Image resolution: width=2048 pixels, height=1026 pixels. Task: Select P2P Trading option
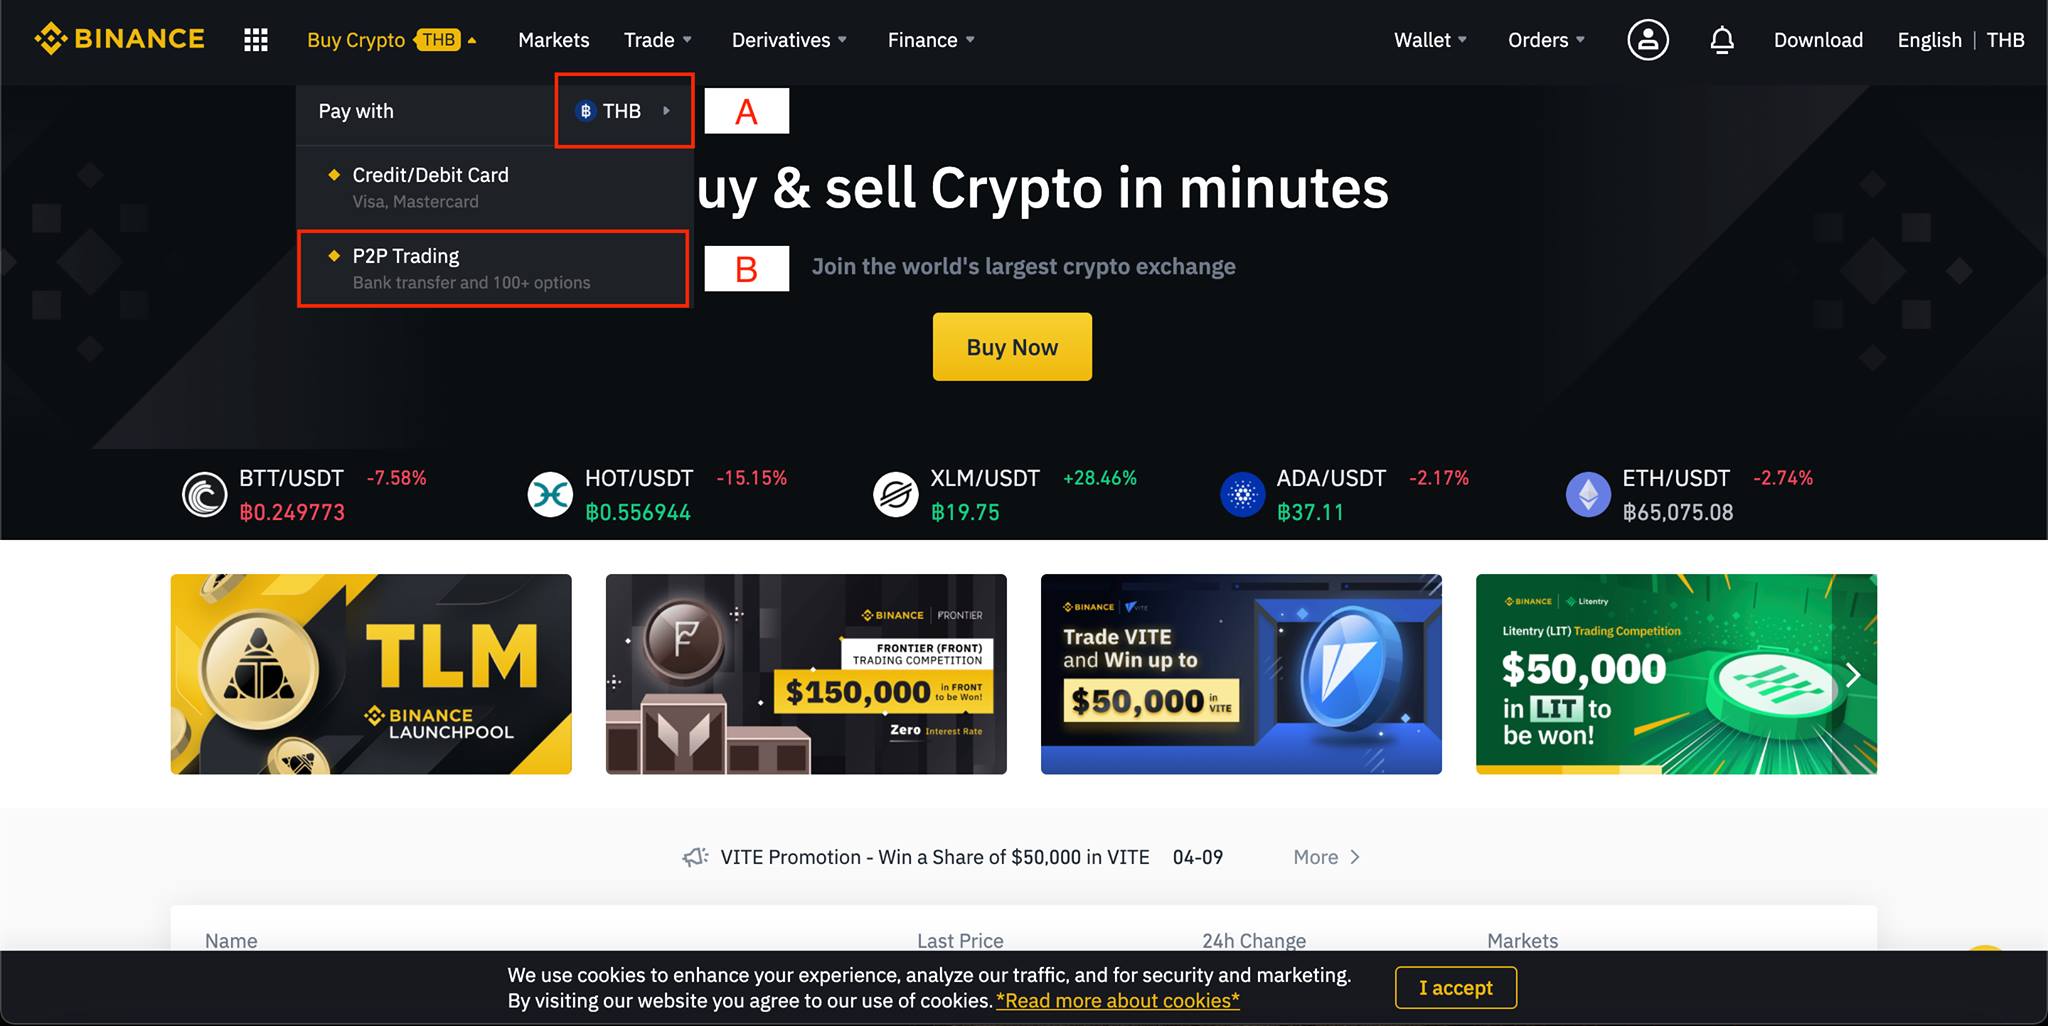pyautogui.click(x=493, y=268)
